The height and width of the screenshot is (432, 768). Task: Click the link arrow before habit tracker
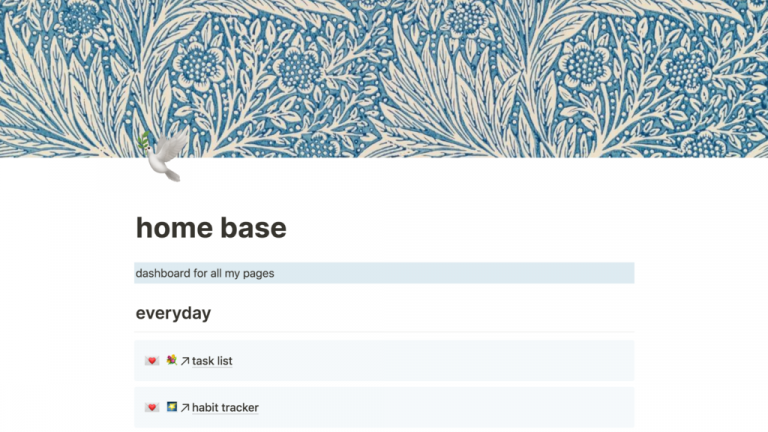pos(185,408)
